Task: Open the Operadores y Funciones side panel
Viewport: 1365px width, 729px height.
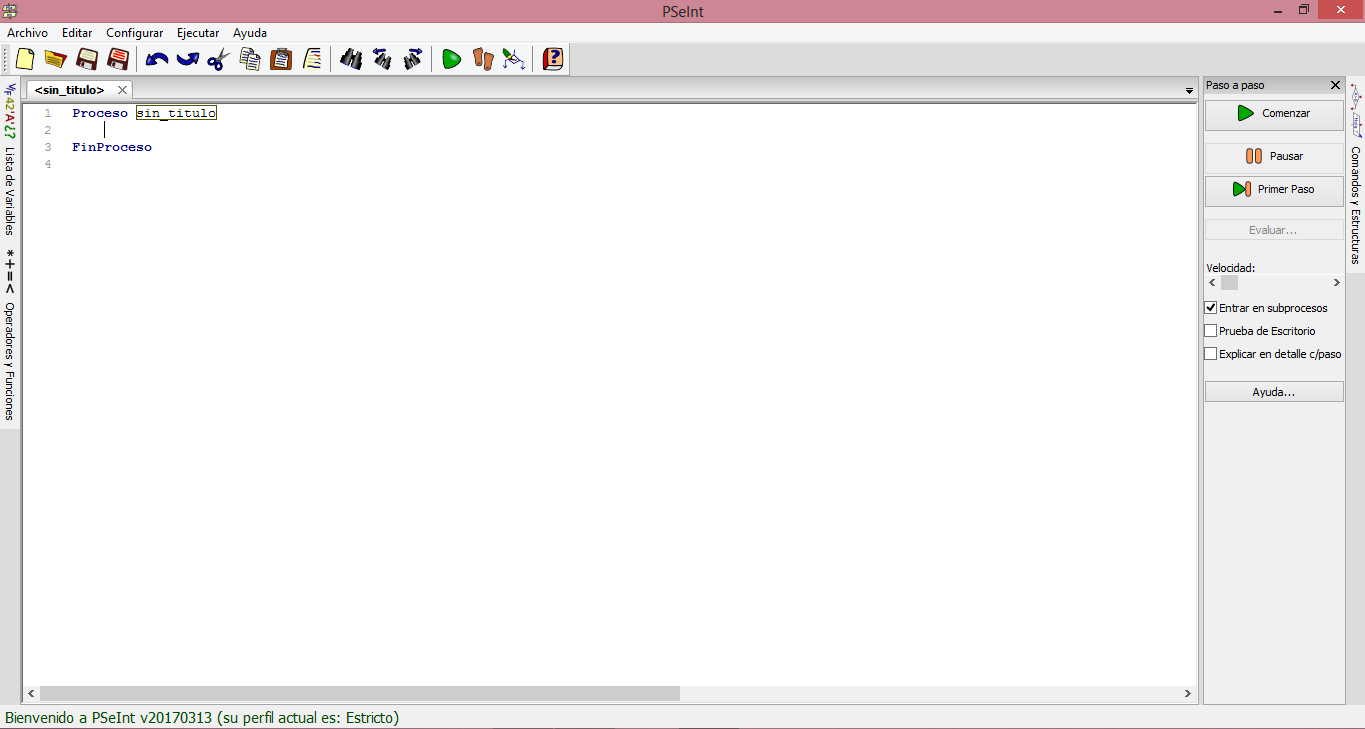Action: tap(10, 336)
